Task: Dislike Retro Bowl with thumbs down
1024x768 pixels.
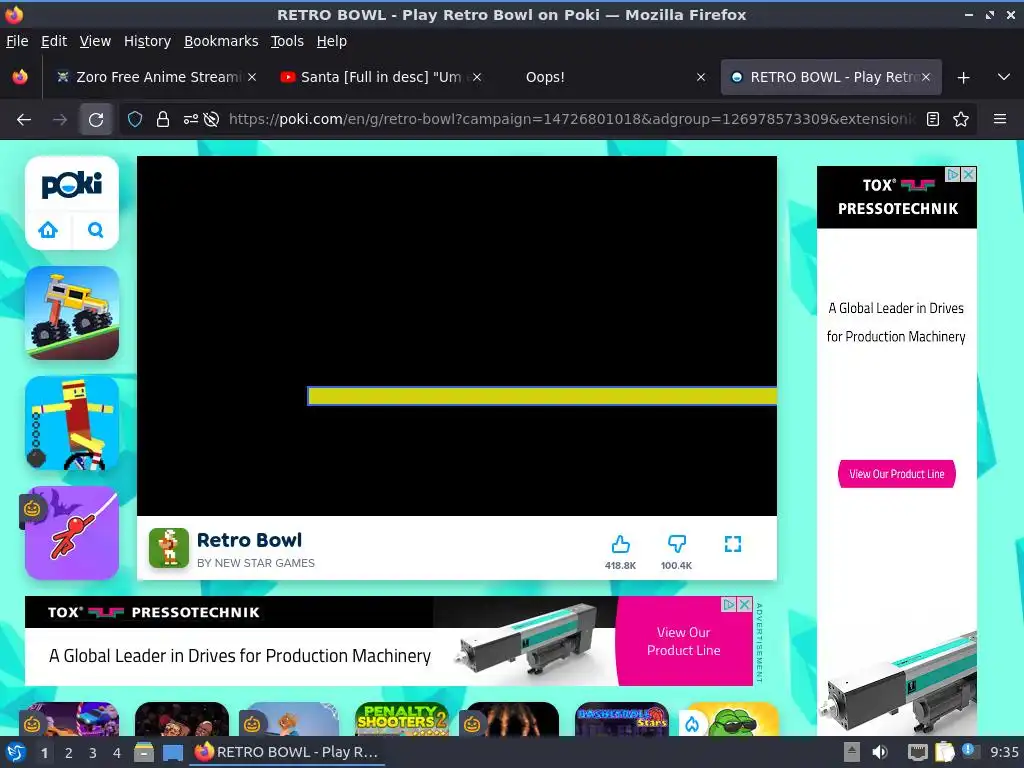Action: (x=677, y=544)
